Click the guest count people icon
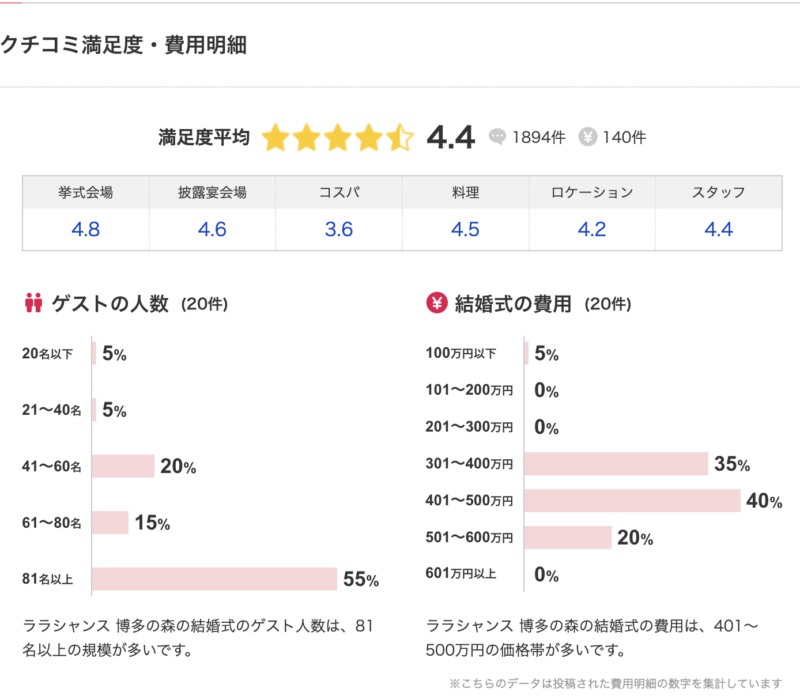The width and height of the screenshot is (800, 696). point(34,304)
